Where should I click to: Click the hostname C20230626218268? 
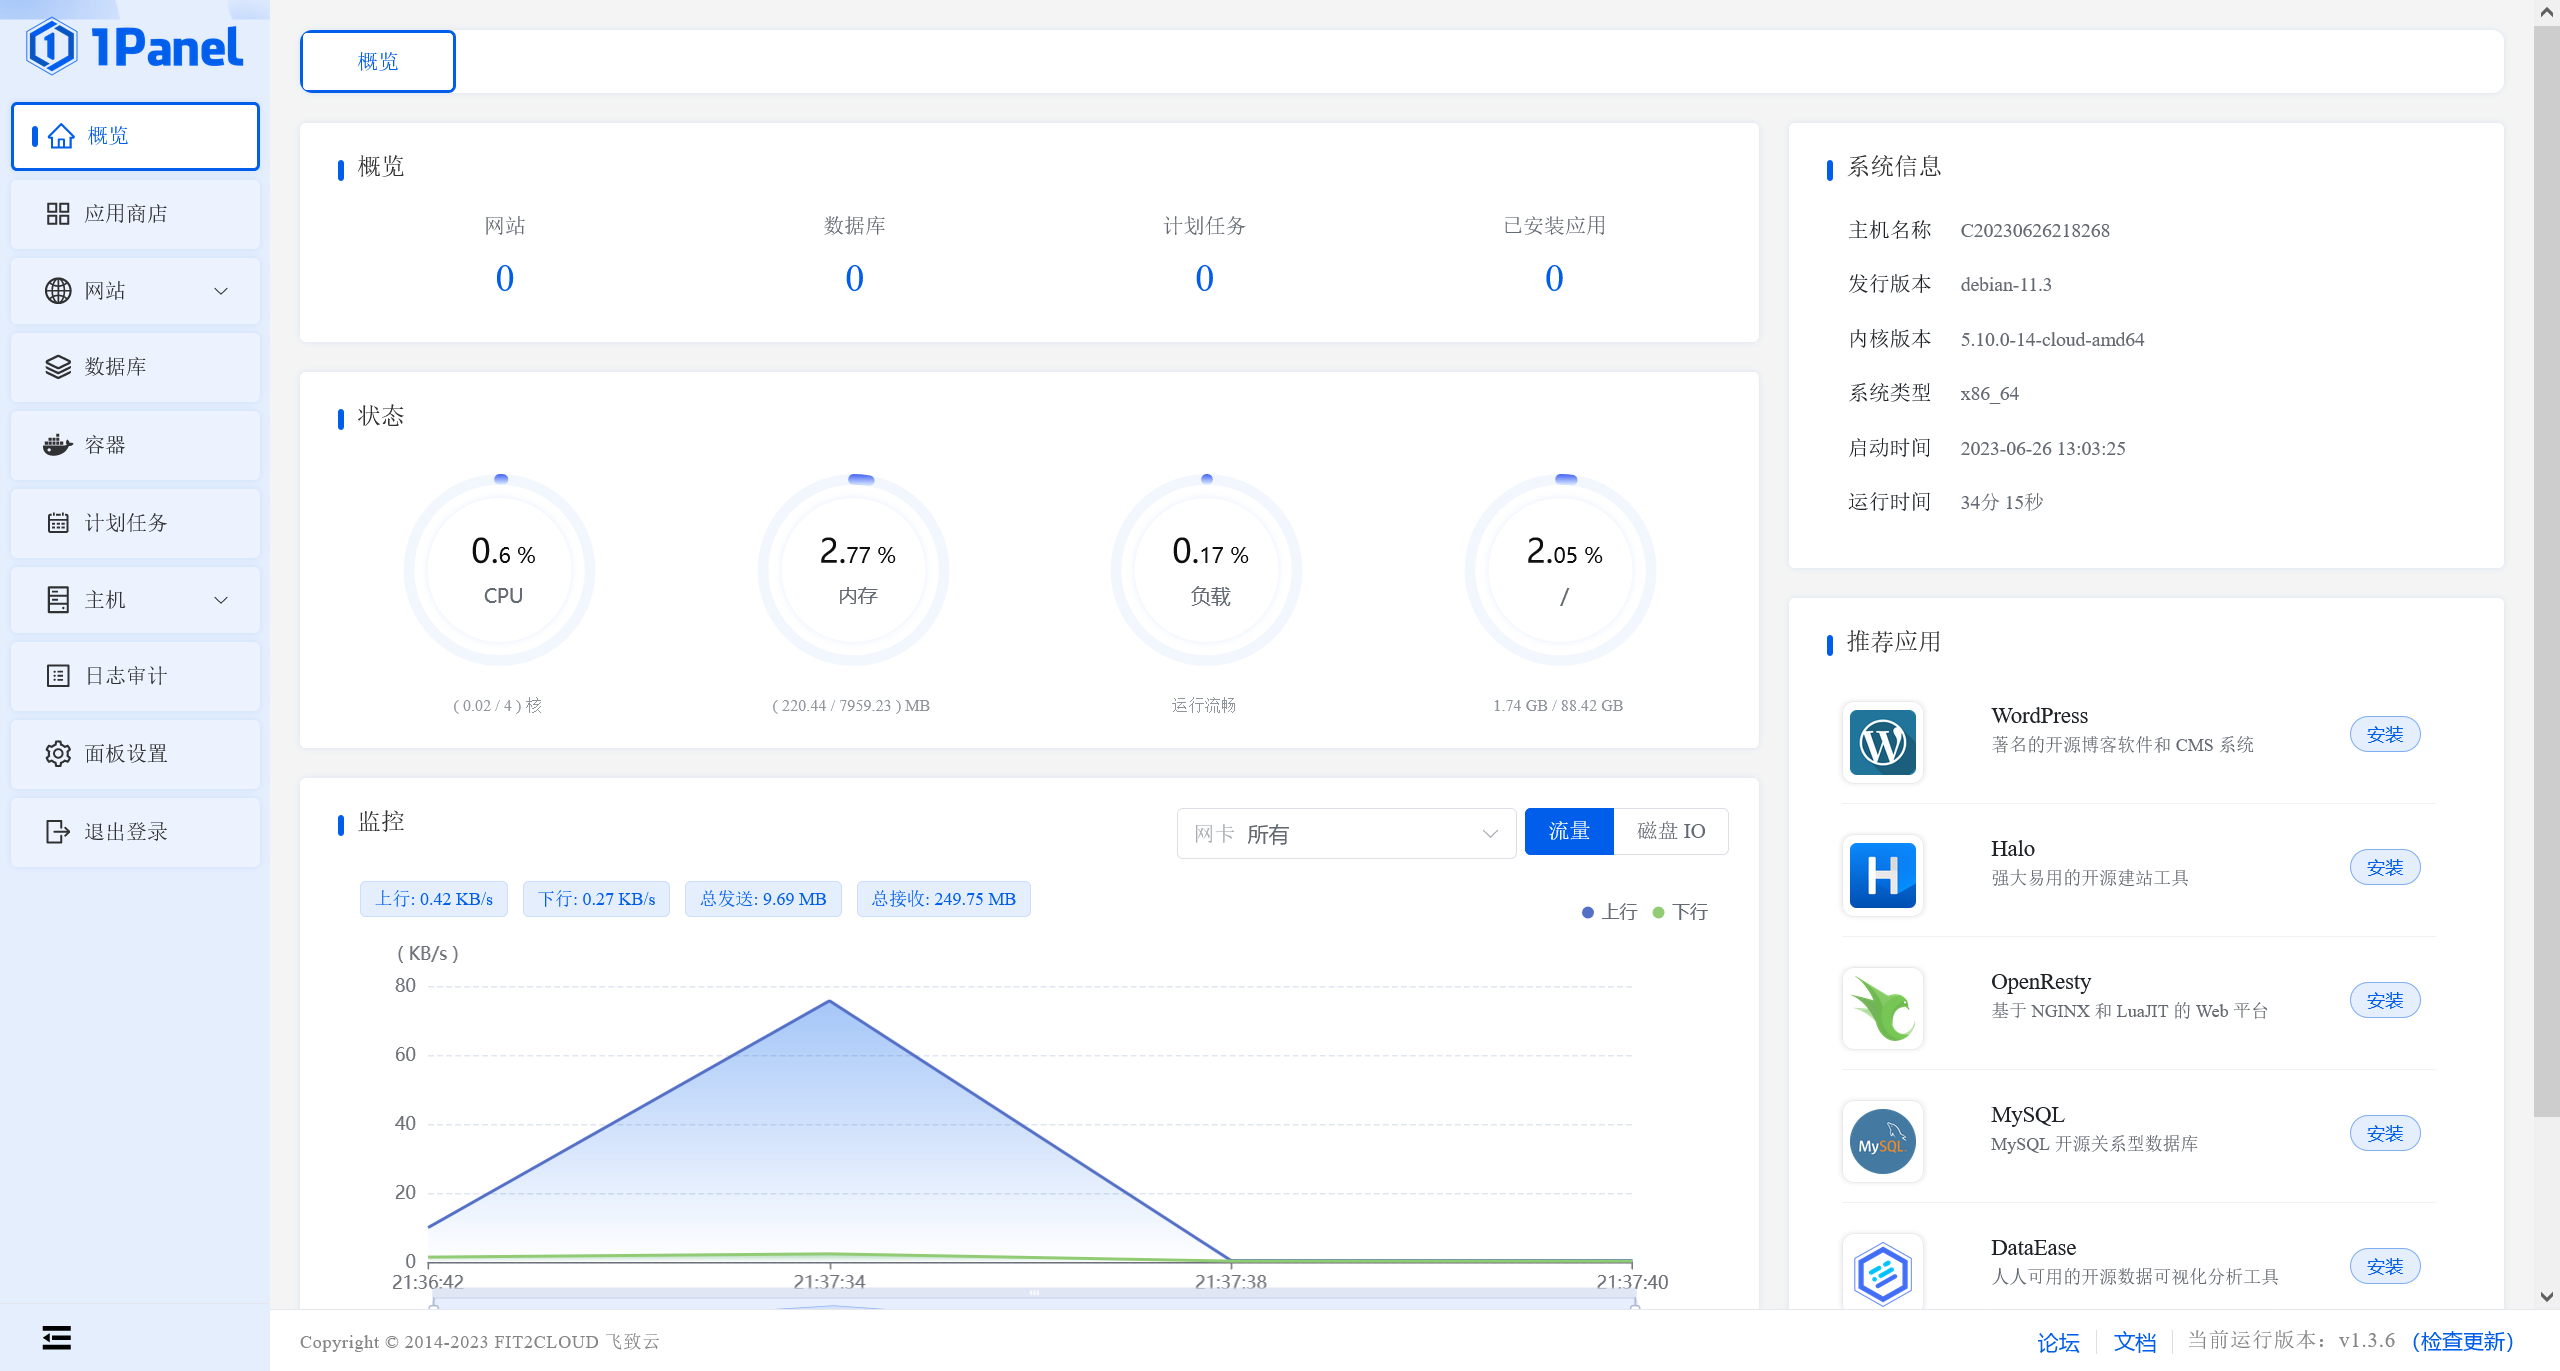pos(2035,231)
